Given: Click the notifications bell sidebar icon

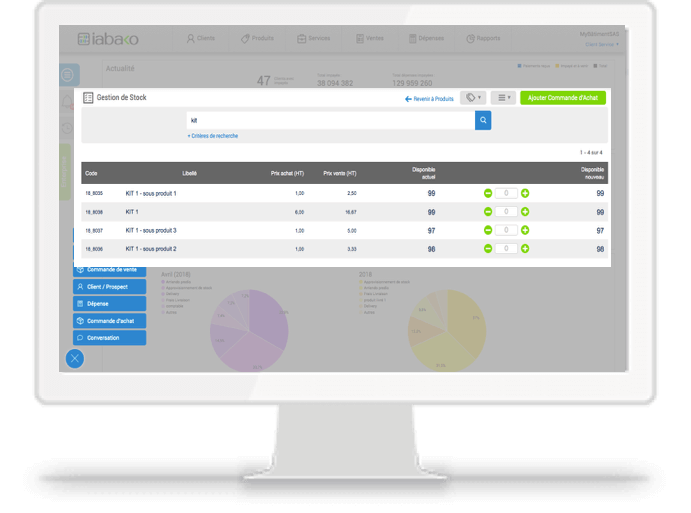Looking at the screenshot, I should click(x=67, y=102).
